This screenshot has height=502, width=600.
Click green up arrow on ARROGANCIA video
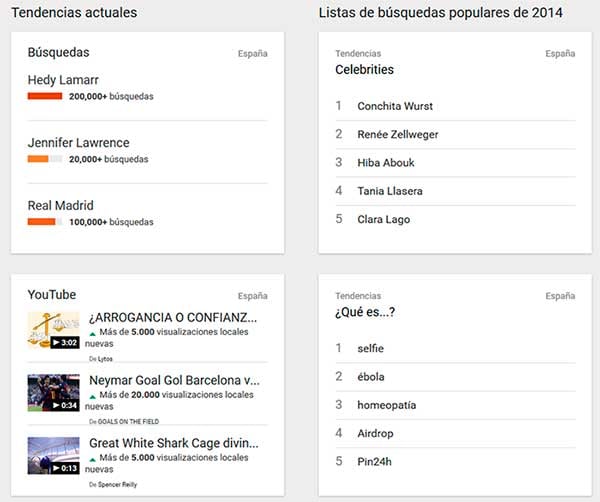pyautogui.click(x=92, y=334)
